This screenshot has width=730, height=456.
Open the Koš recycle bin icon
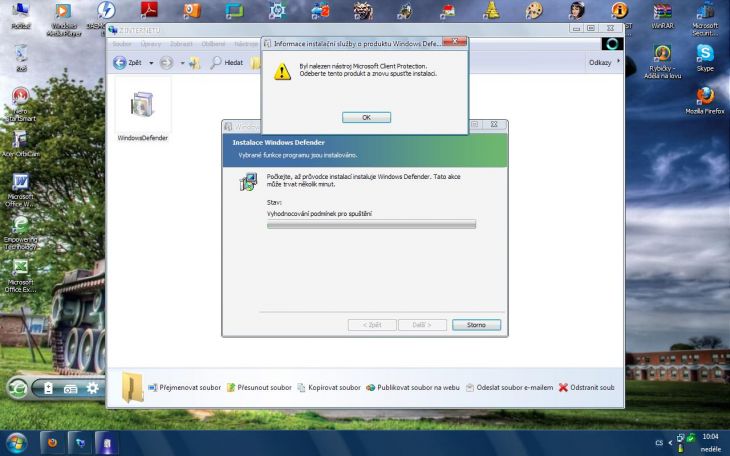pyautogui.click(x=21, y=58)
